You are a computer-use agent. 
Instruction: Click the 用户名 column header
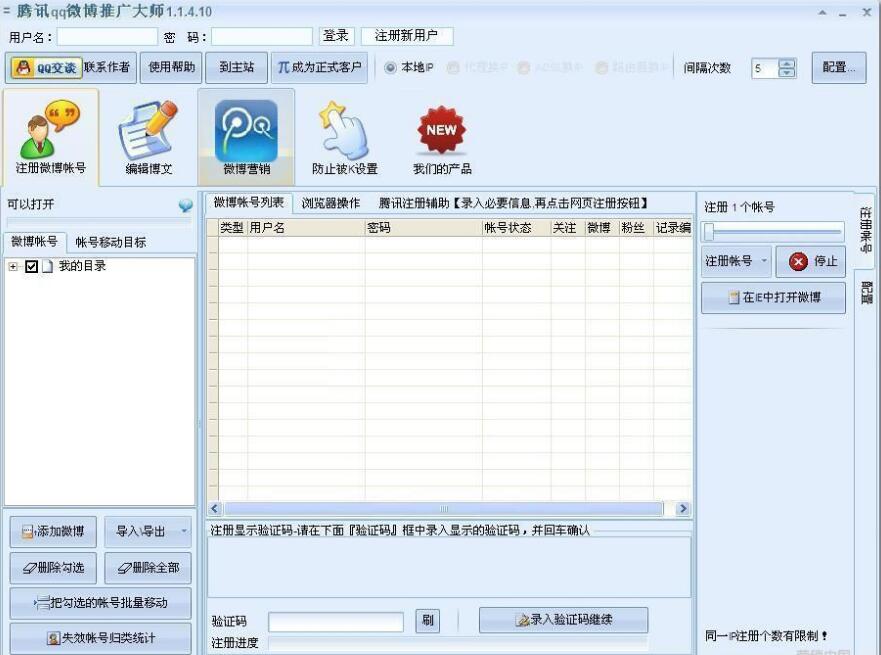[306, 228]
